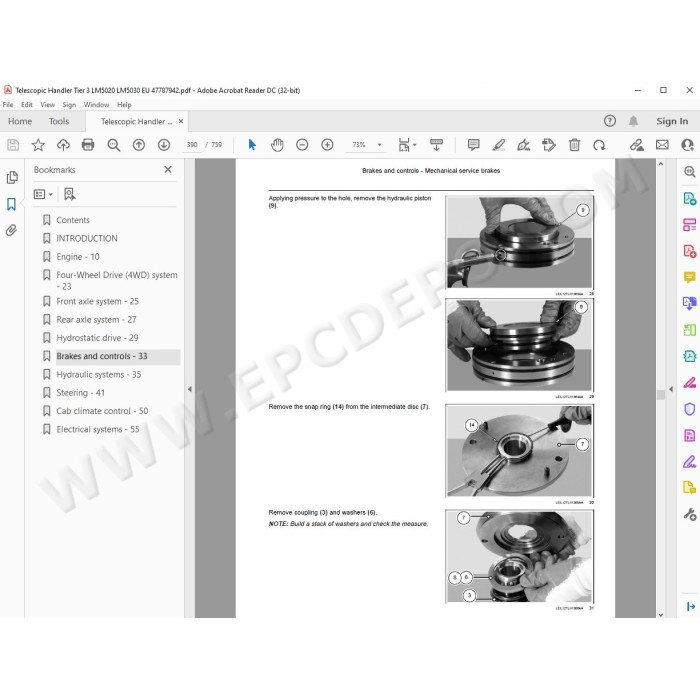The image size is (700, 700).
Task: Open the Sign menu
Action: tap(69, 105)
